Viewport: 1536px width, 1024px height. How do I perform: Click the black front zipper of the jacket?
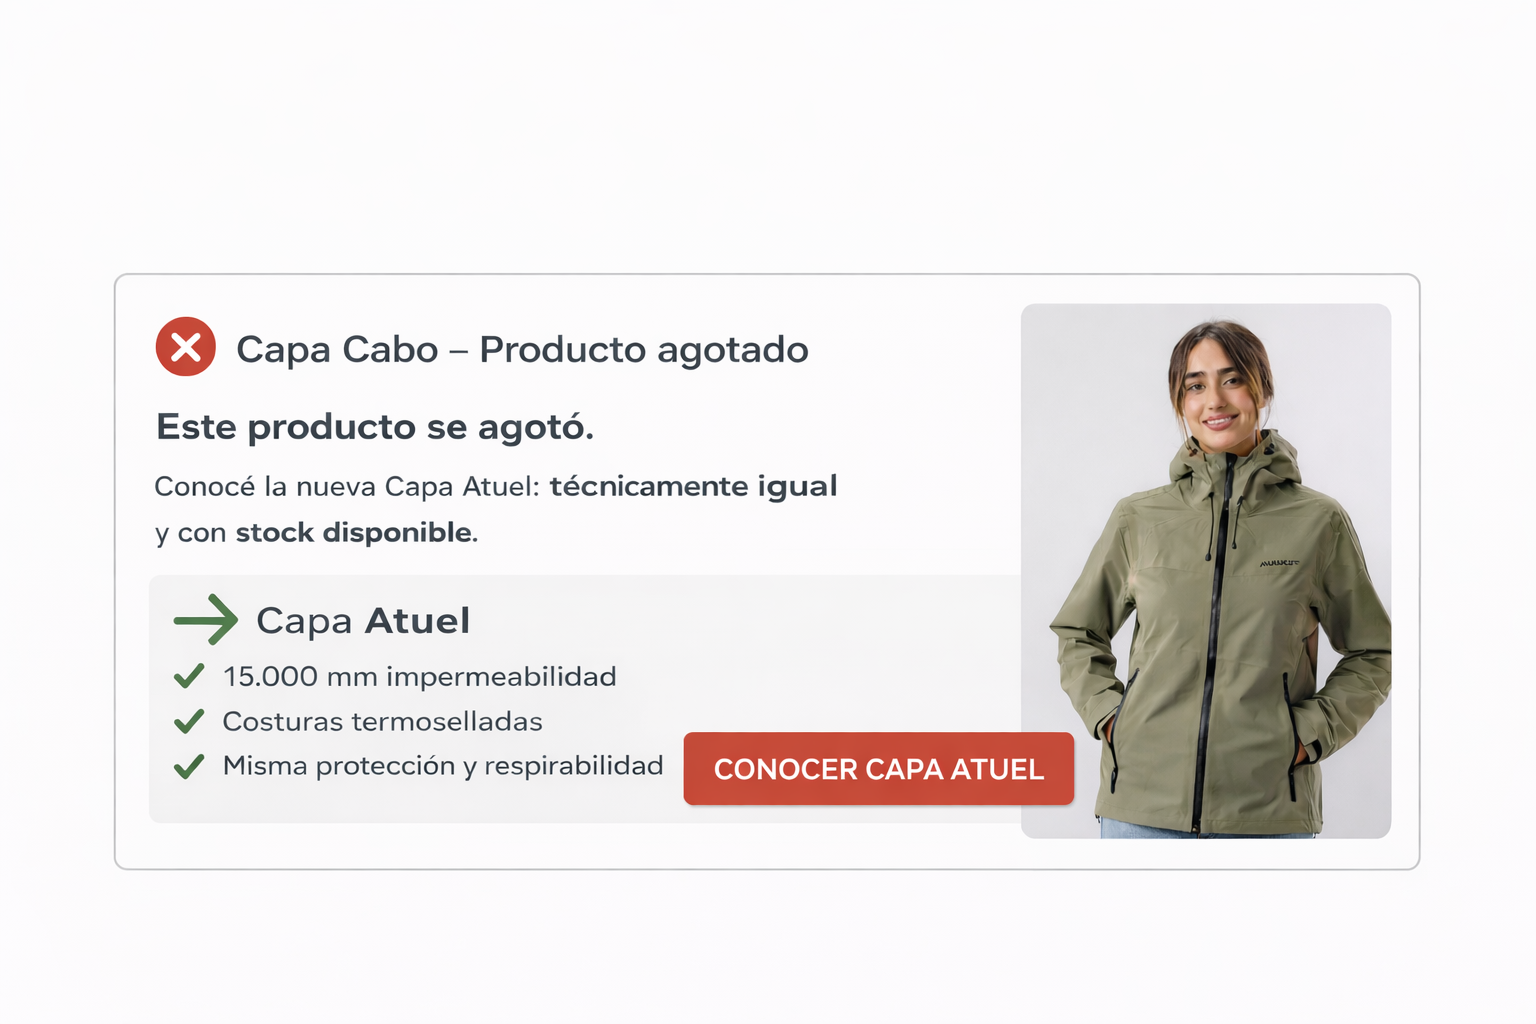tap(1211, 640)
